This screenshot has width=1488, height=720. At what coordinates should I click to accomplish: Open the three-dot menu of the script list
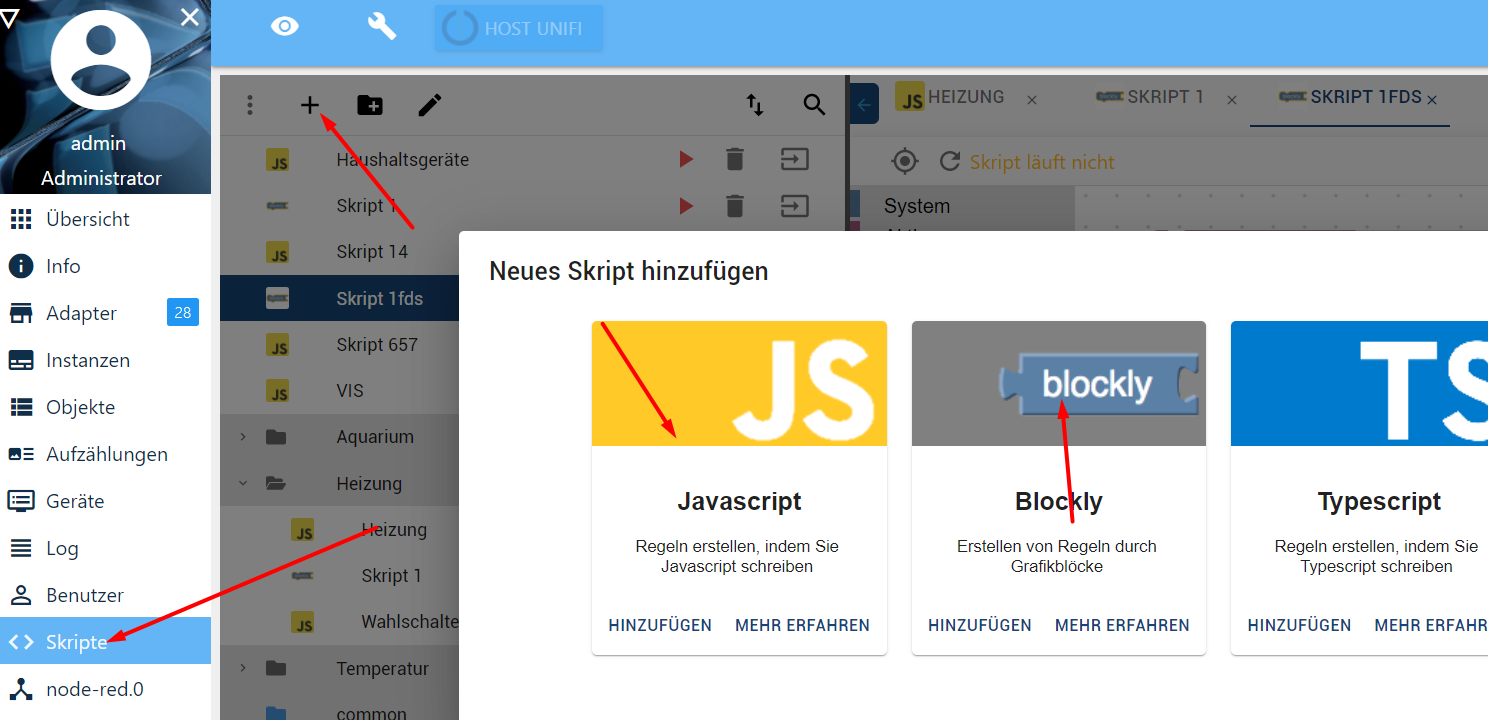click(250, 105)
